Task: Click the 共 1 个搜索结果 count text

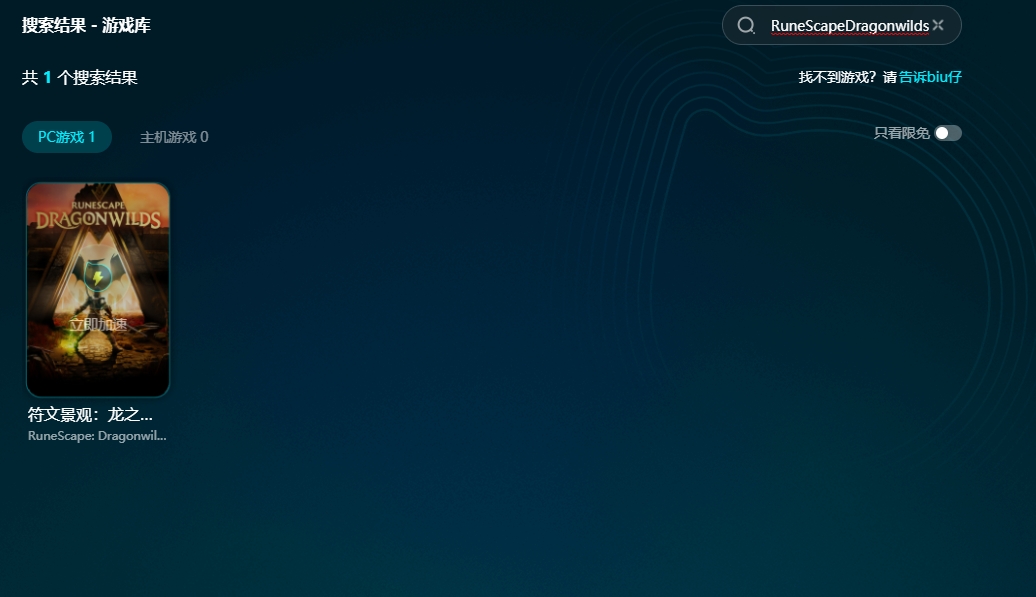Action: [80, 77]
